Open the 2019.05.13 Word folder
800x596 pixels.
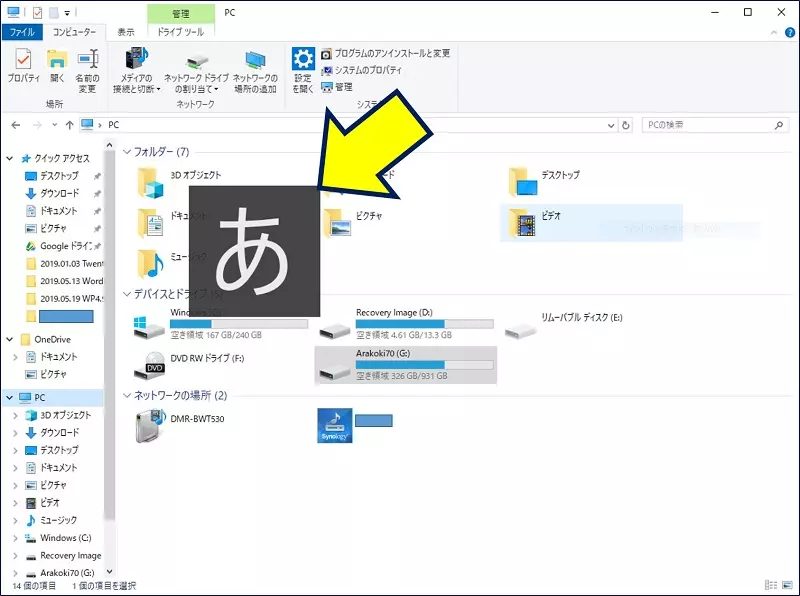[x=65, y=281]
